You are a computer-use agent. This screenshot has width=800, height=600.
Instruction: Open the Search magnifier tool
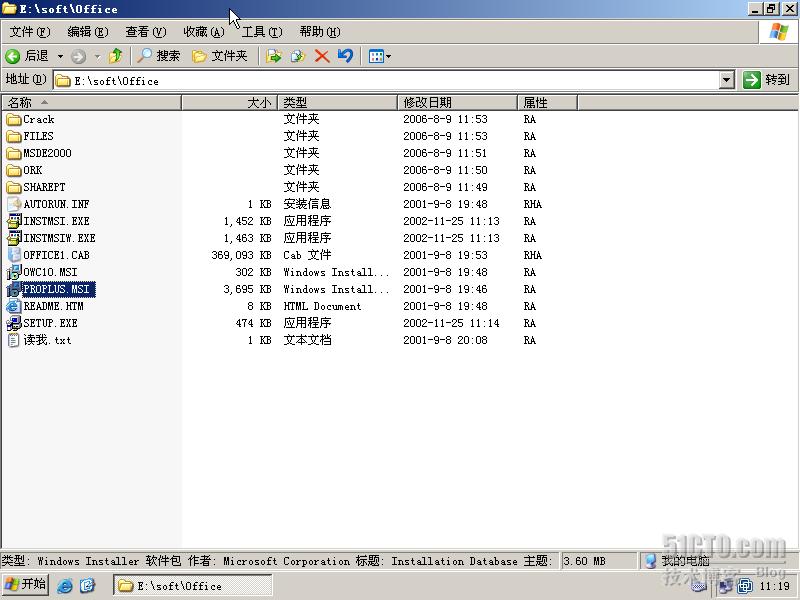(159, 56)
